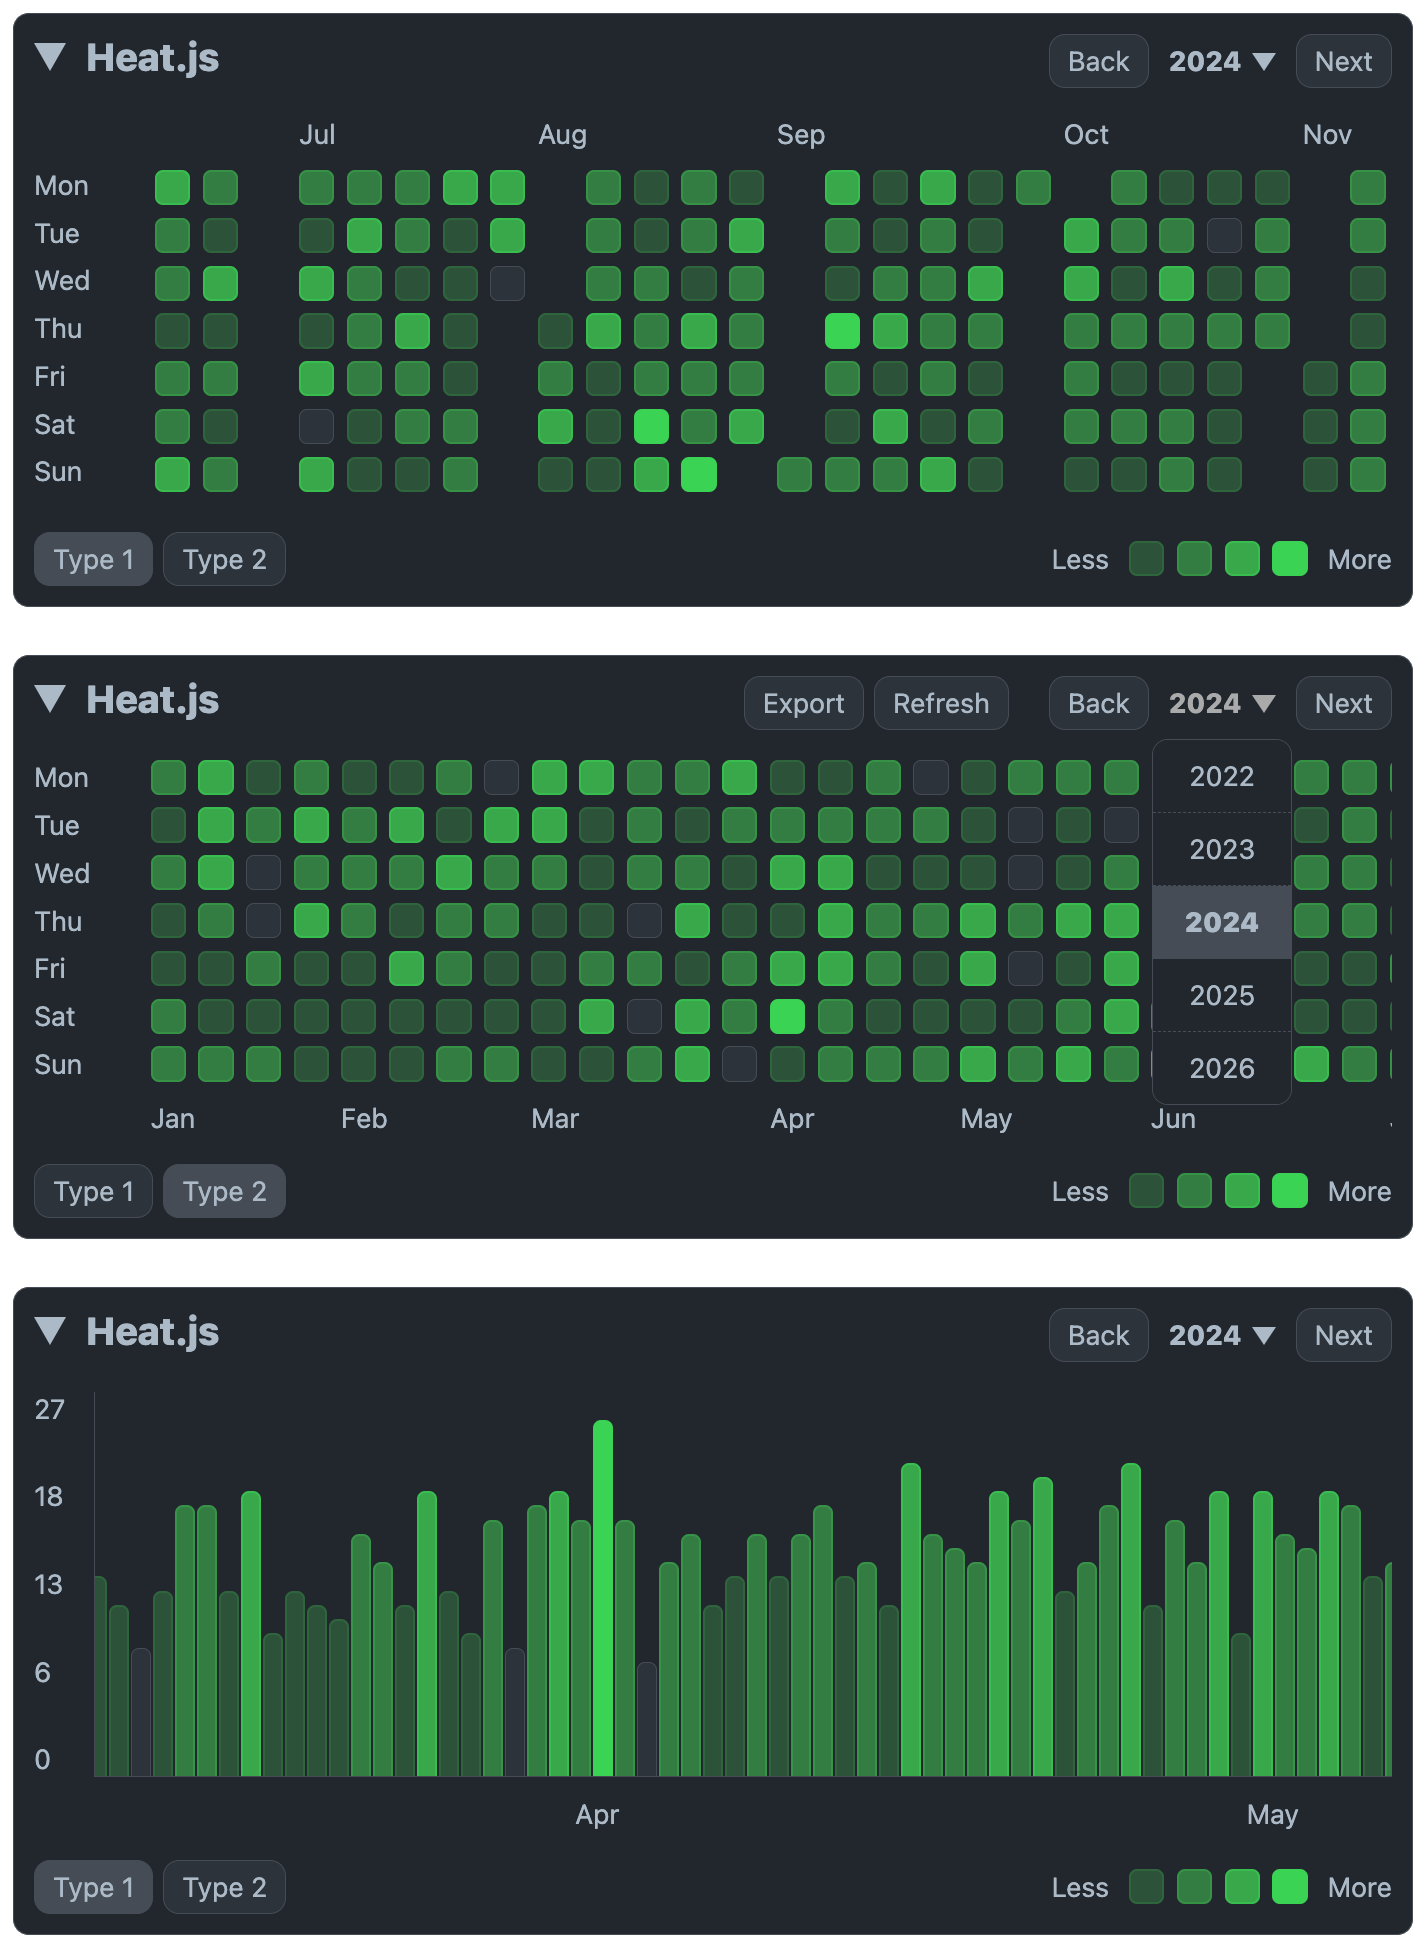This screenshot has height=1949, width=1427.
Task: Click Export button in second panel
Action: pyautogui.click(x=803, y=703)
